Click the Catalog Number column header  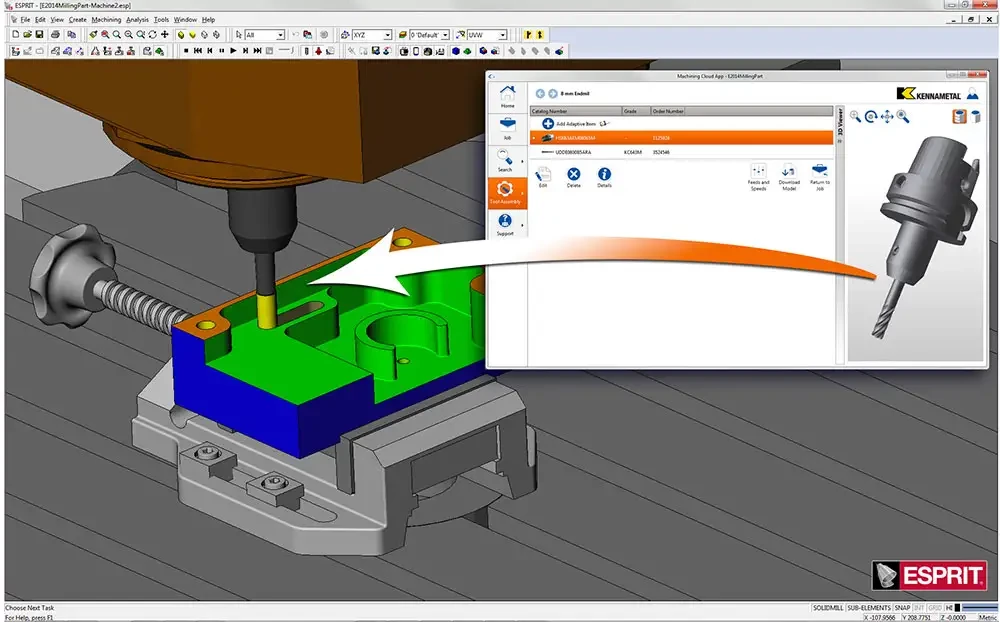(576, 111)
